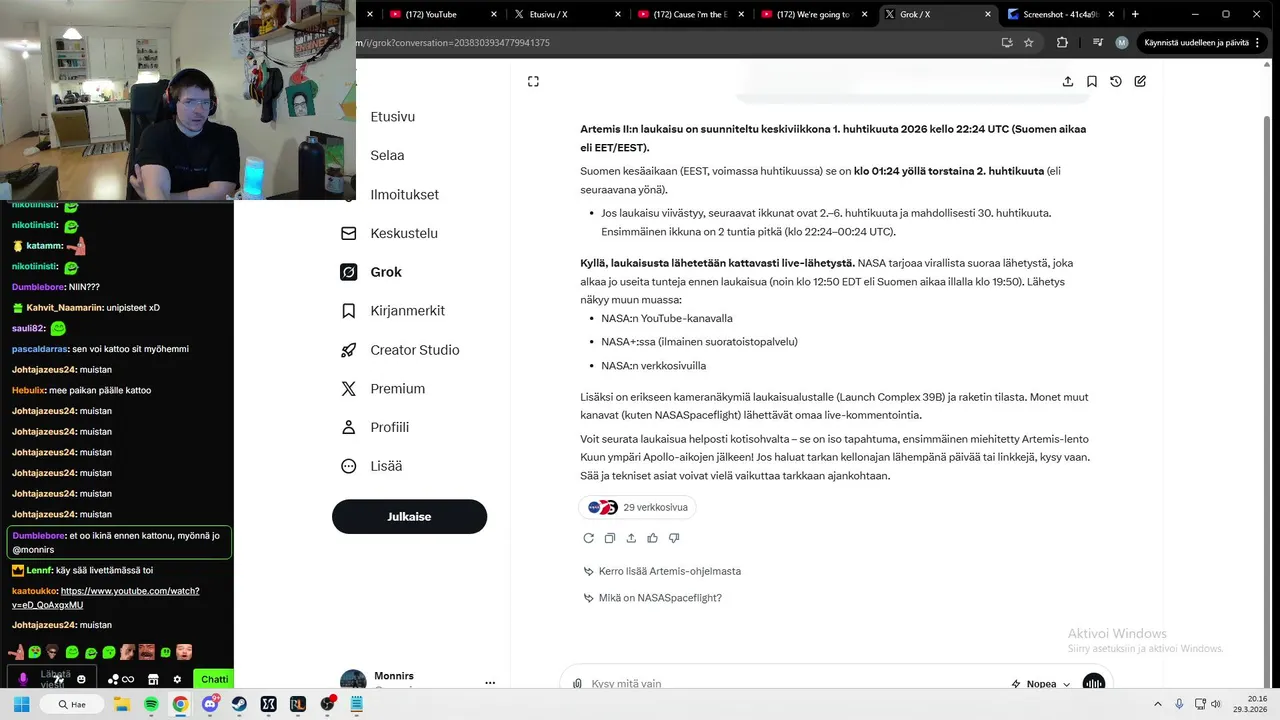This screenshot has height=720, width=1280.
Task: Expand Grok chat to fullscreen view
Action: click(x=533, y=82)
